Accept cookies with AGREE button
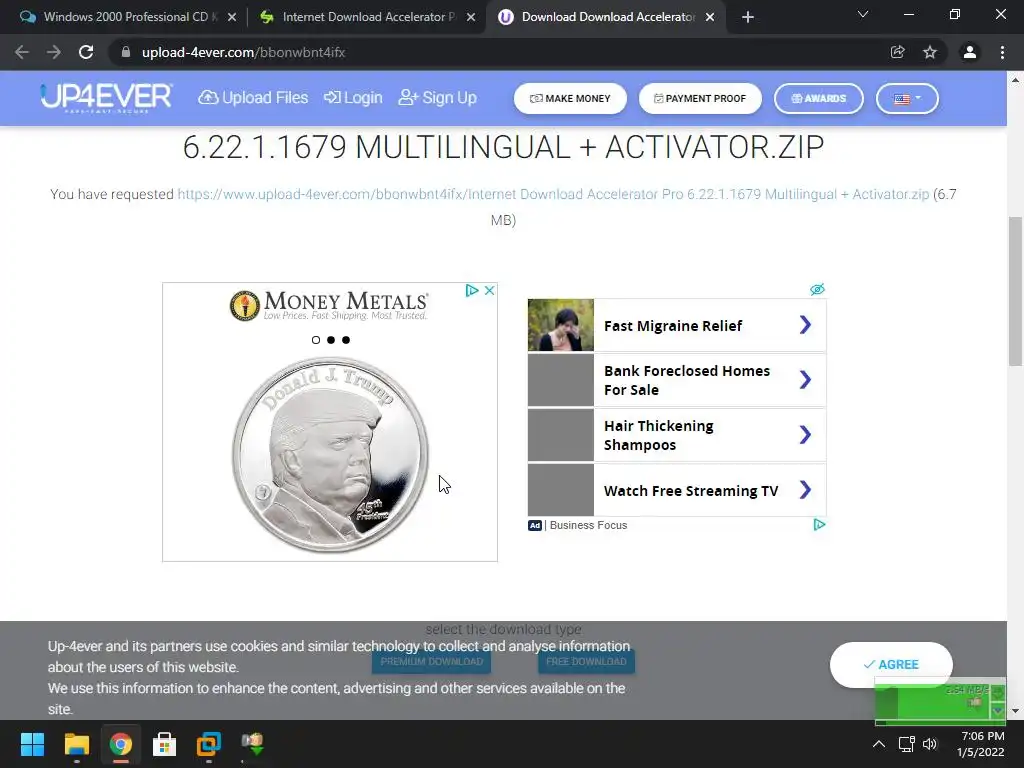1024x768 pixels. tap(891, 664)
